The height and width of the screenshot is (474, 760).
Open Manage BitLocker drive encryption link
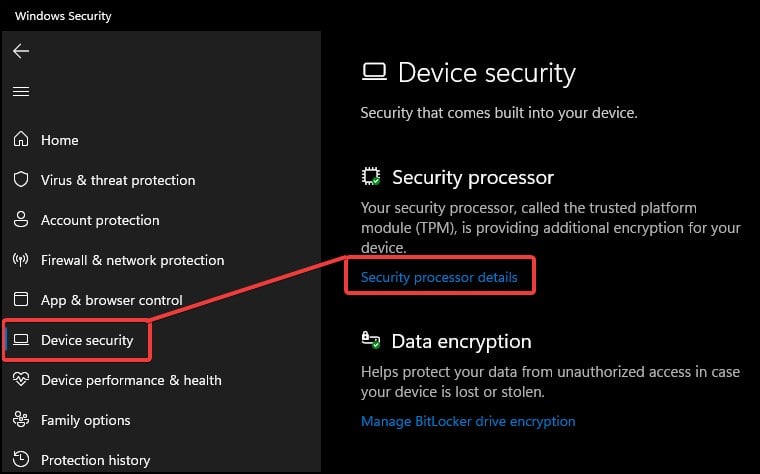[468, 421]
